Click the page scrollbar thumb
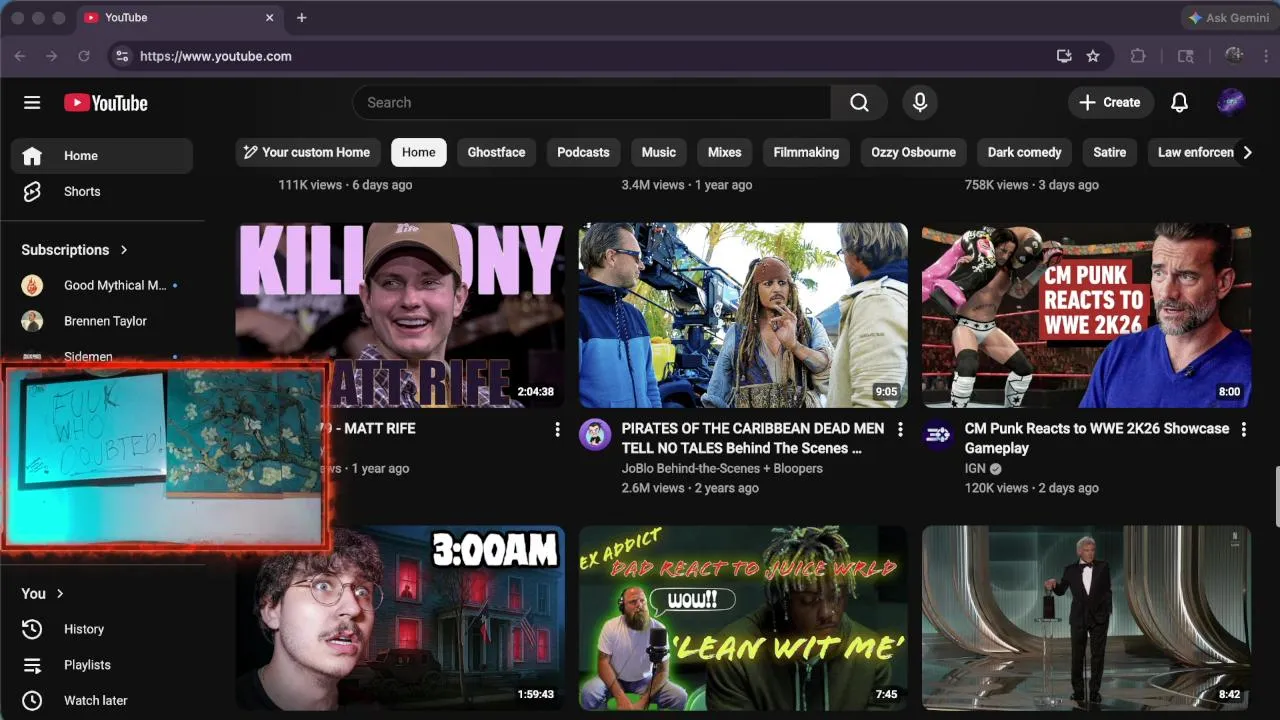 [1275, 496]
